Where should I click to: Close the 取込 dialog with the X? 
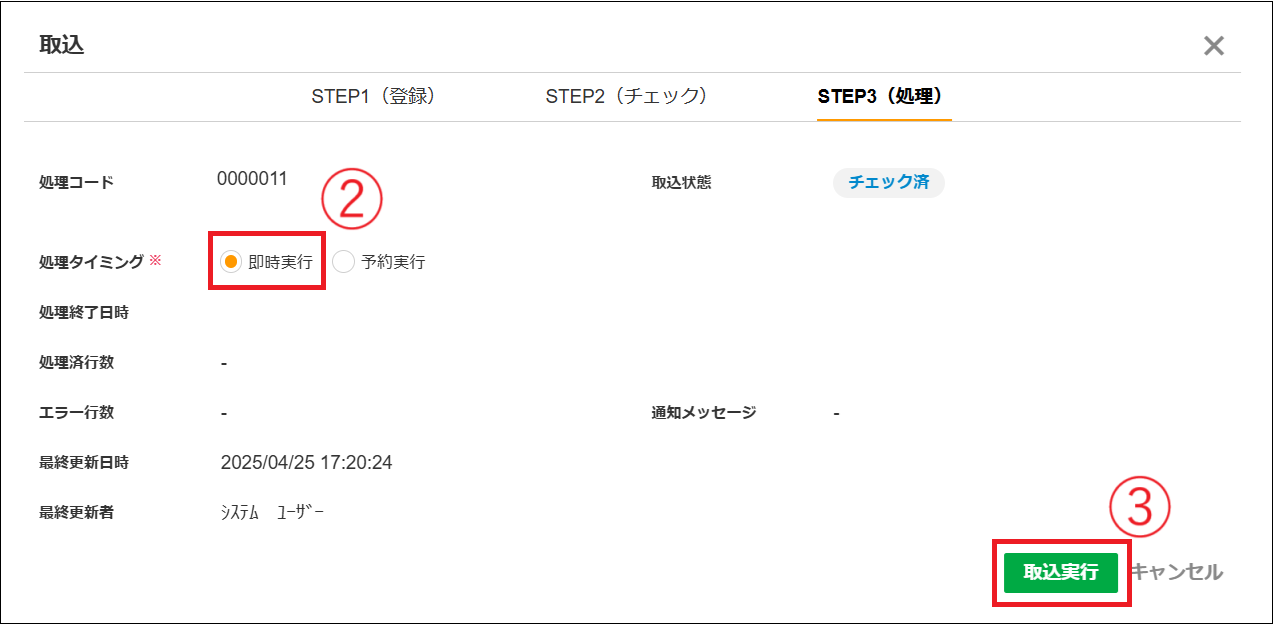pos(1213,46)
